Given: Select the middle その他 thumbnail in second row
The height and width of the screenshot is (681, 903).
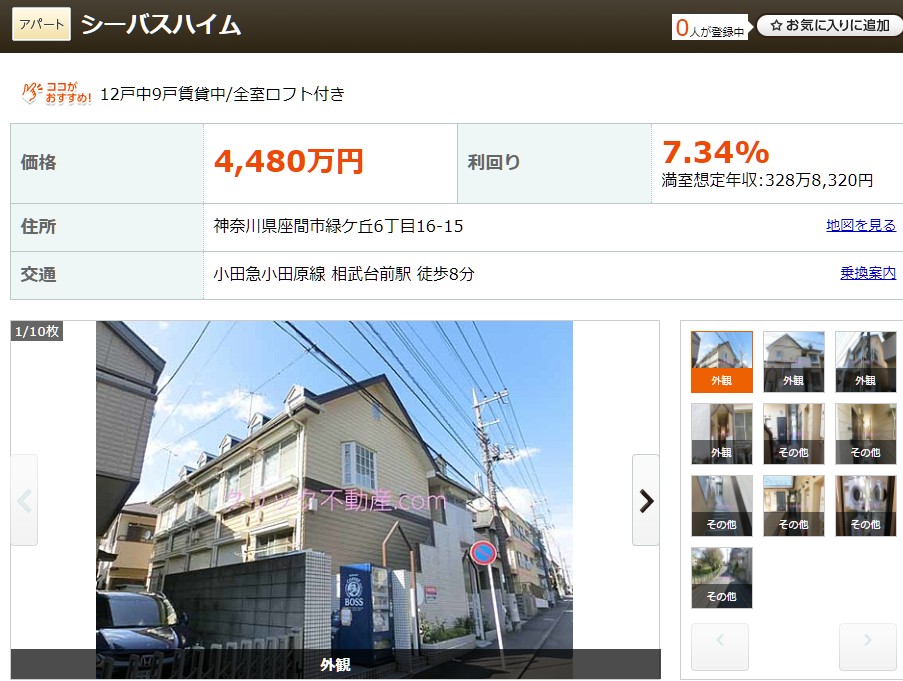Looking at the screenshot, I should click(794, 433).
